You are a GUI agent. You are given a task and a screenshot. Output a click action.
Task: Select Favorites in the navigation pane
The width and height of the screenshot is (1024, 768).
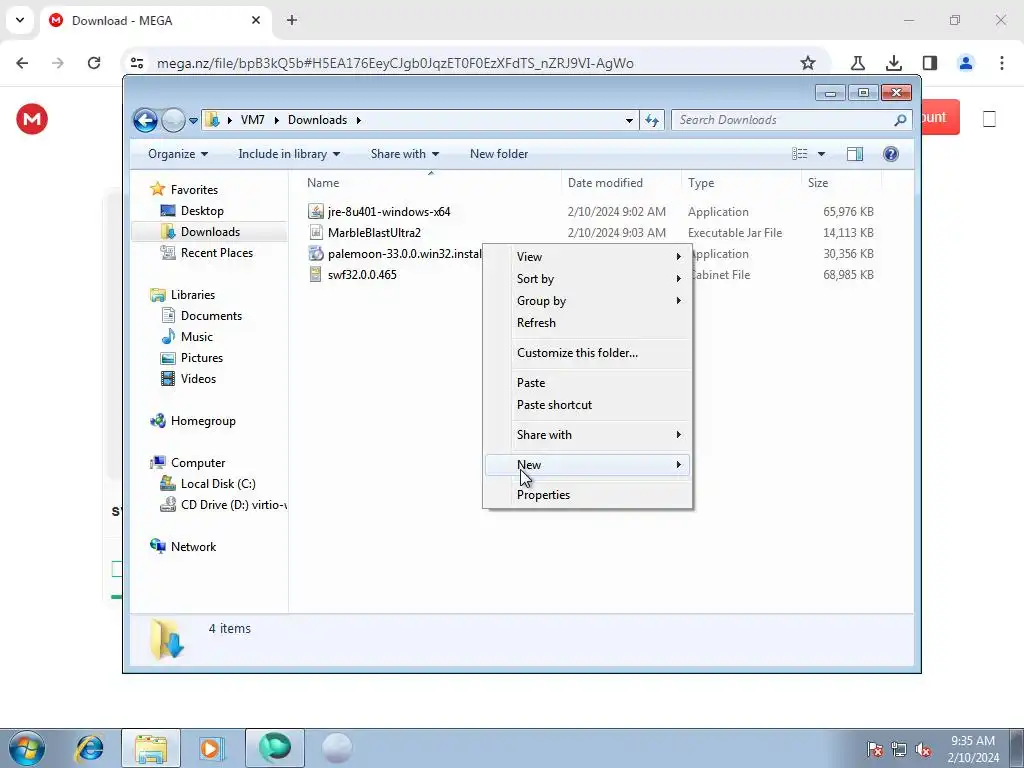[194, 190]
